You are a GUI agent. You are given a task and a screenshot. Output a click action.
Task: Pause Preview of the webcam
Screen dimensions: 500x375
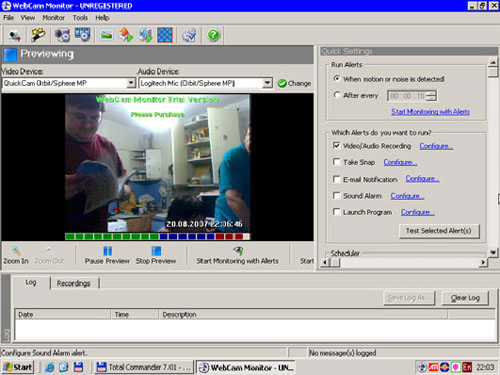(107, 256)
